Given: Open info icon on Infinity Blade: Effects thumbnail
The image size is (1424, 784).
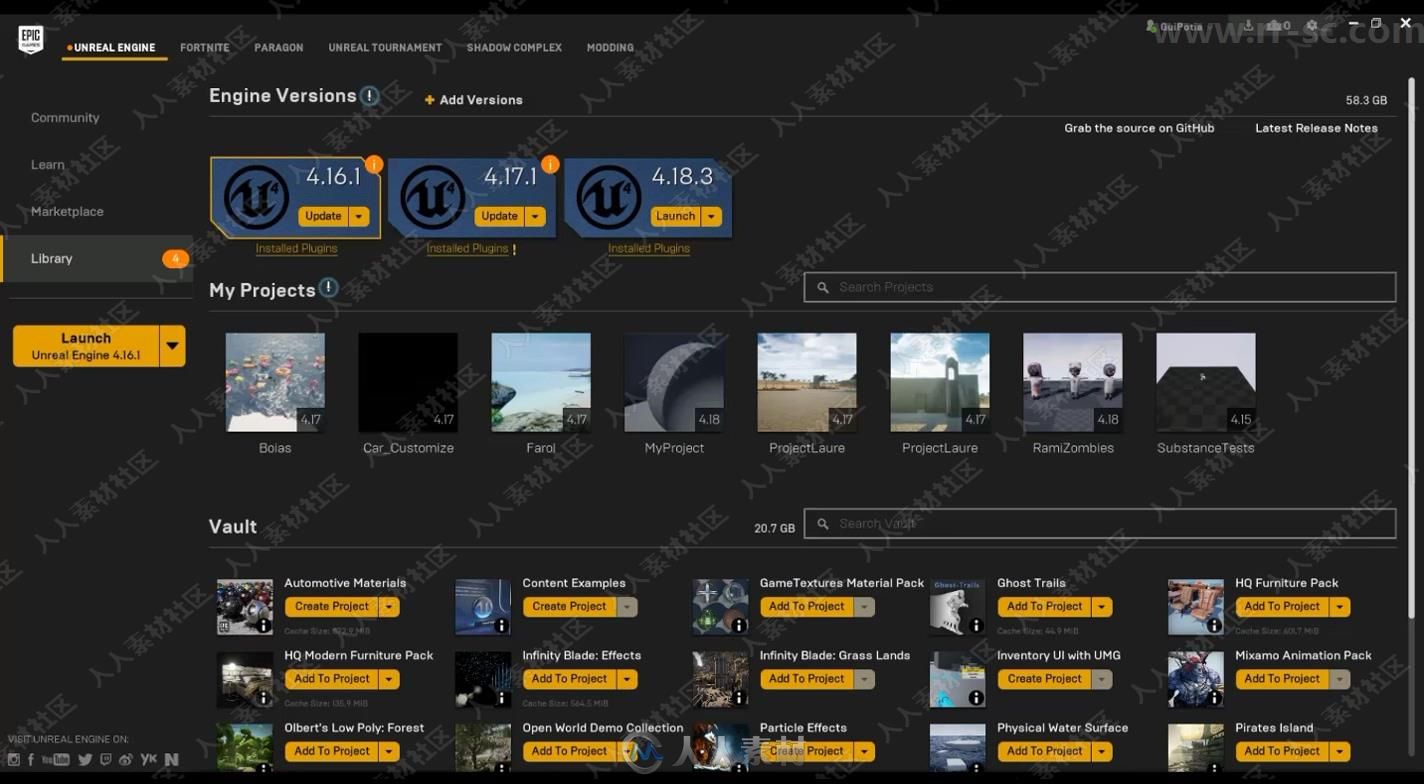Looking at the screenshot, I should tap(501, 698).
